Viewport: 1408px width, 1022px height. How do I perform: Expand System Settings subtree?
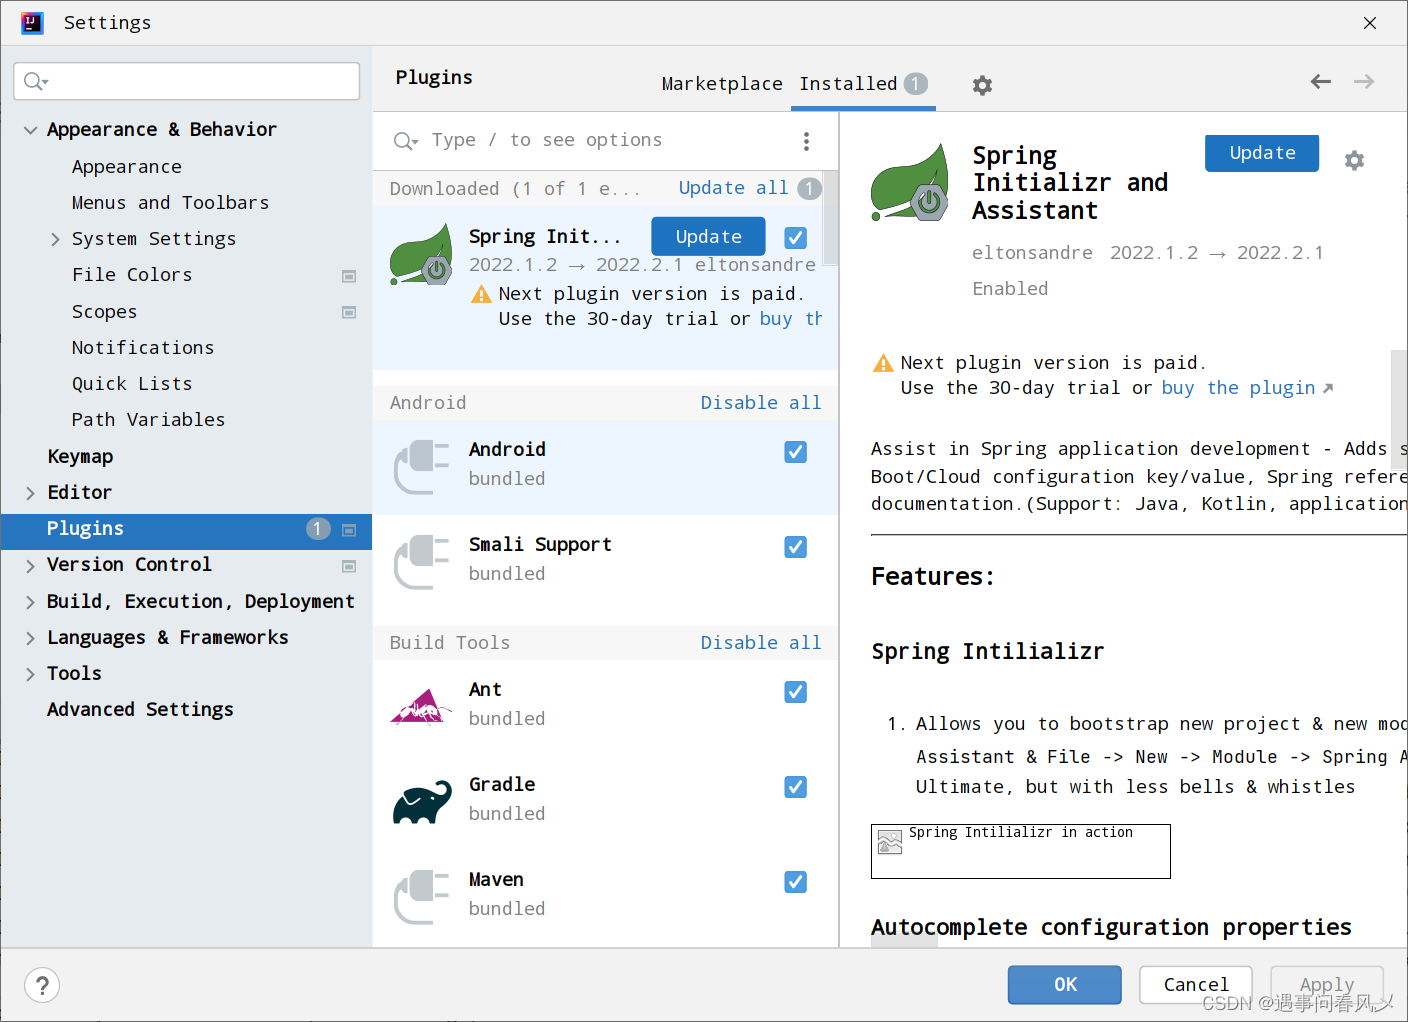point(55,239)
